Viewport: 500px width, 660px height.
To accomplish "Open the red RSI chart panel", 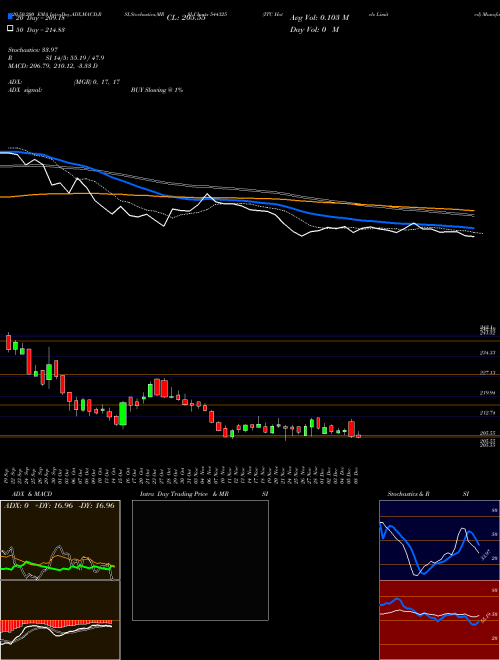I will tap(439, 620).
